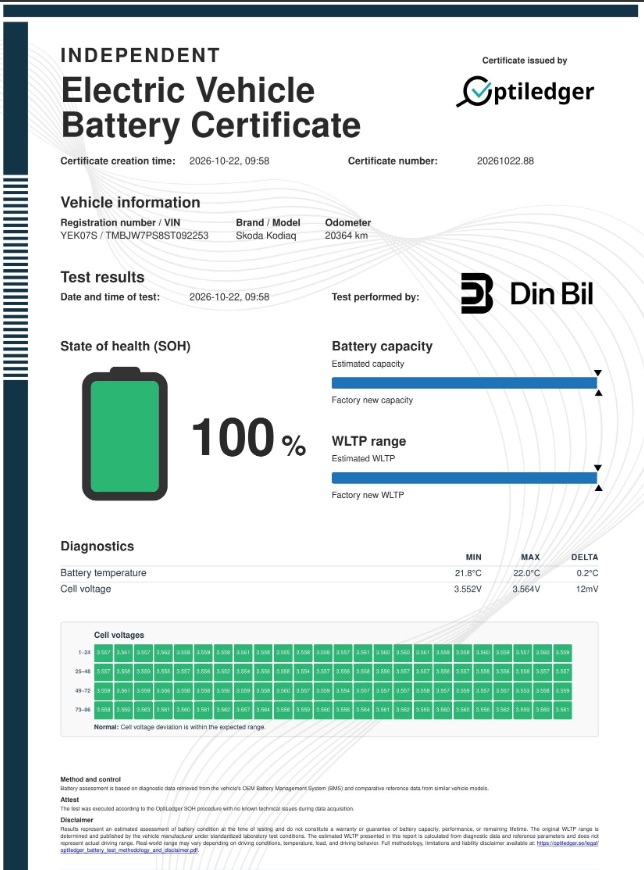This screenshot has height=870, width=644.
Task: Click the '73–96' cell row label
Action: click(83, 710)
